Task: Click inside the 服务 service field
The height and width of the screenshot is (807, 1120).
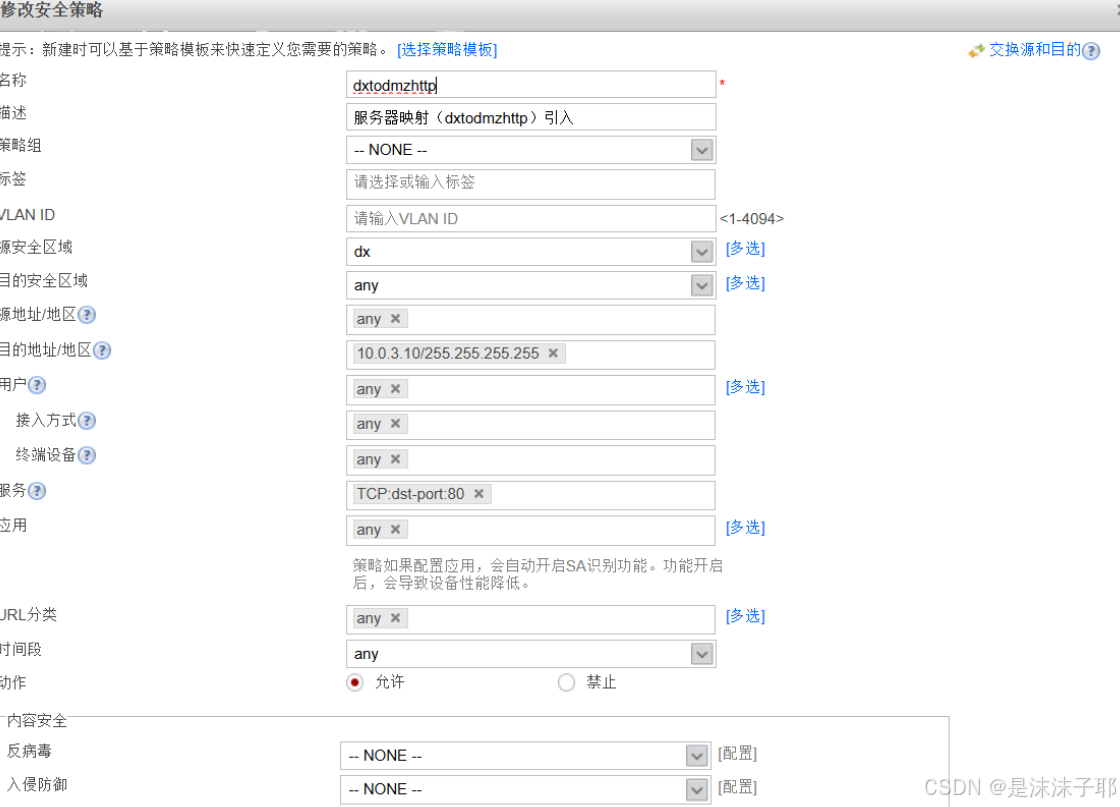Action: point(531,495)
